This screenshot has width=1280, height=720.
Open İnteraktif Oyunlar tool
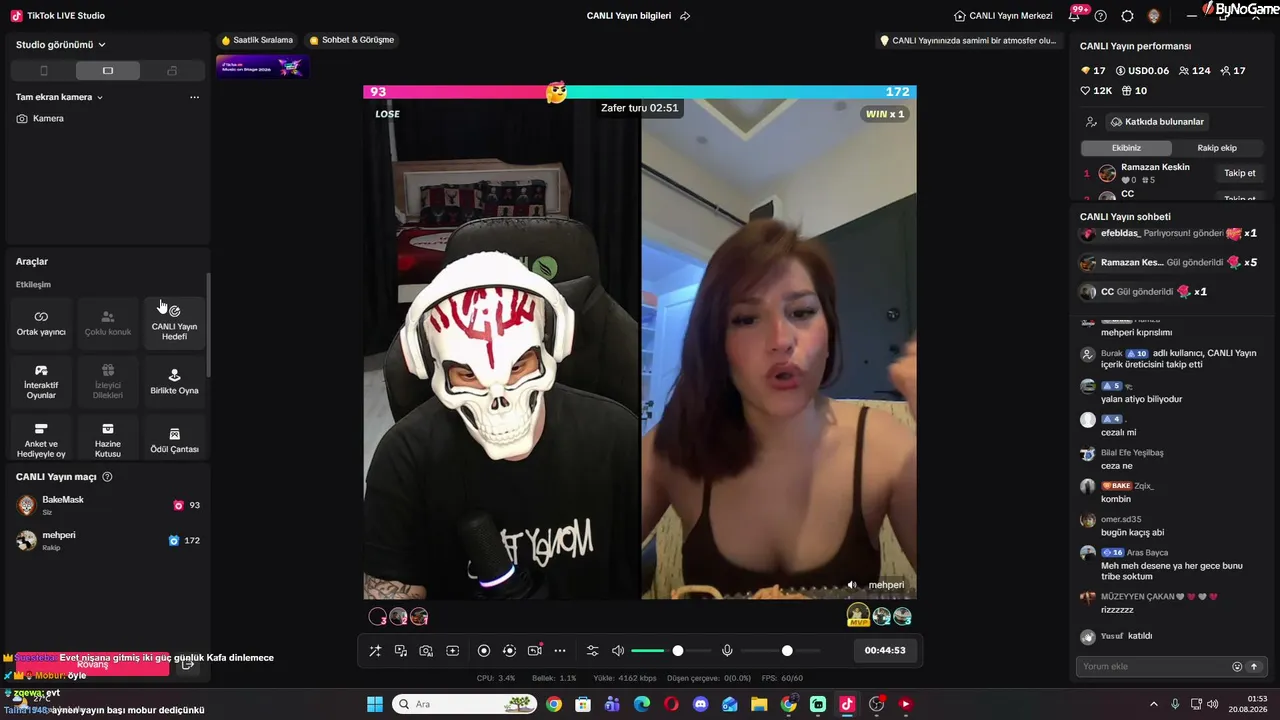pos(41,381)
